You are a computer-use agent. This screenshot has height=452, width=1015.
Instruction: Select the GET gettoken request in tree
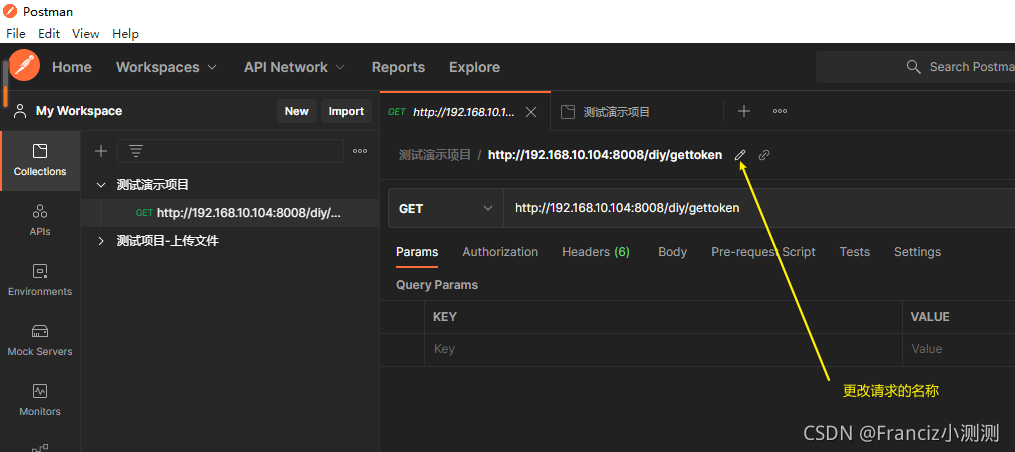pyautogui.click(x=230, y=213)
